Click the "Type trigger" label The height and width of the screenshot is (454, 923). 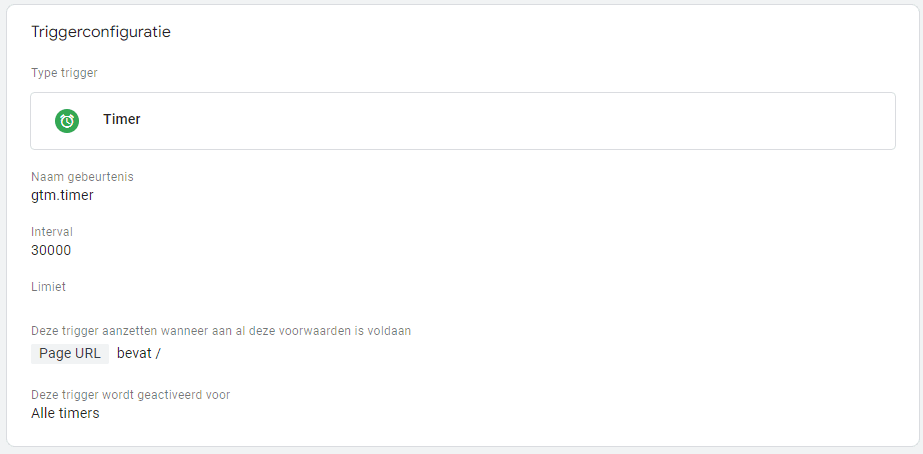[64, 73]
